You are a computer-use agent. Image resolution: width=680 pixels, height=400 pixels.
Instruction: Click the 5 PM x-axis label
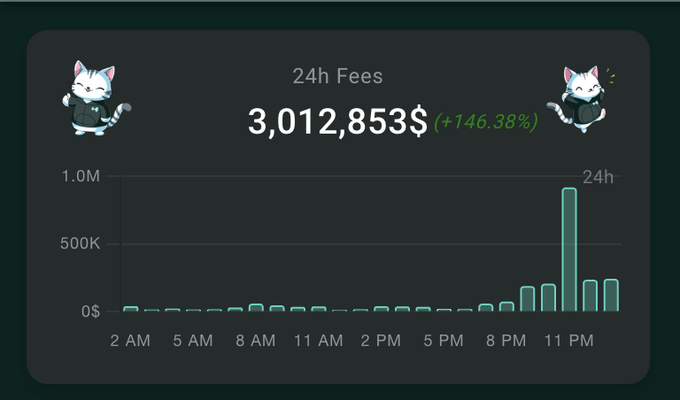(x=443, y=341)
